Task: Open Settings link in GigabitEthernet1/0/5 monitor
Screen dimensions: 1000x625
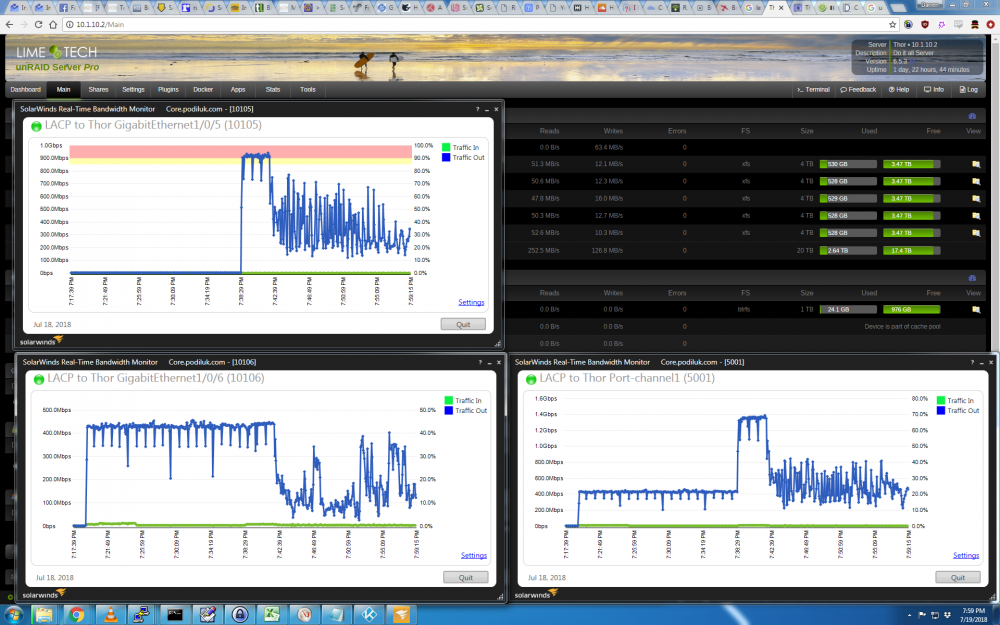Action: (471, 302)
